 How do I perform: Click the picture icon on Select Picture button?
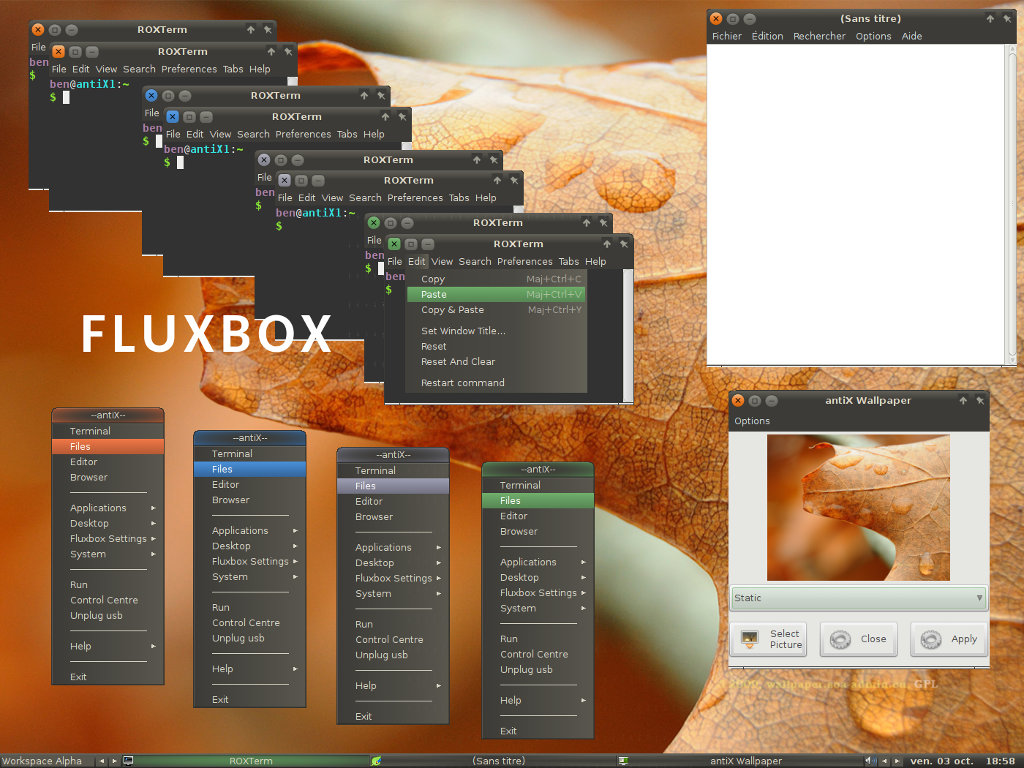coord(750,639)
